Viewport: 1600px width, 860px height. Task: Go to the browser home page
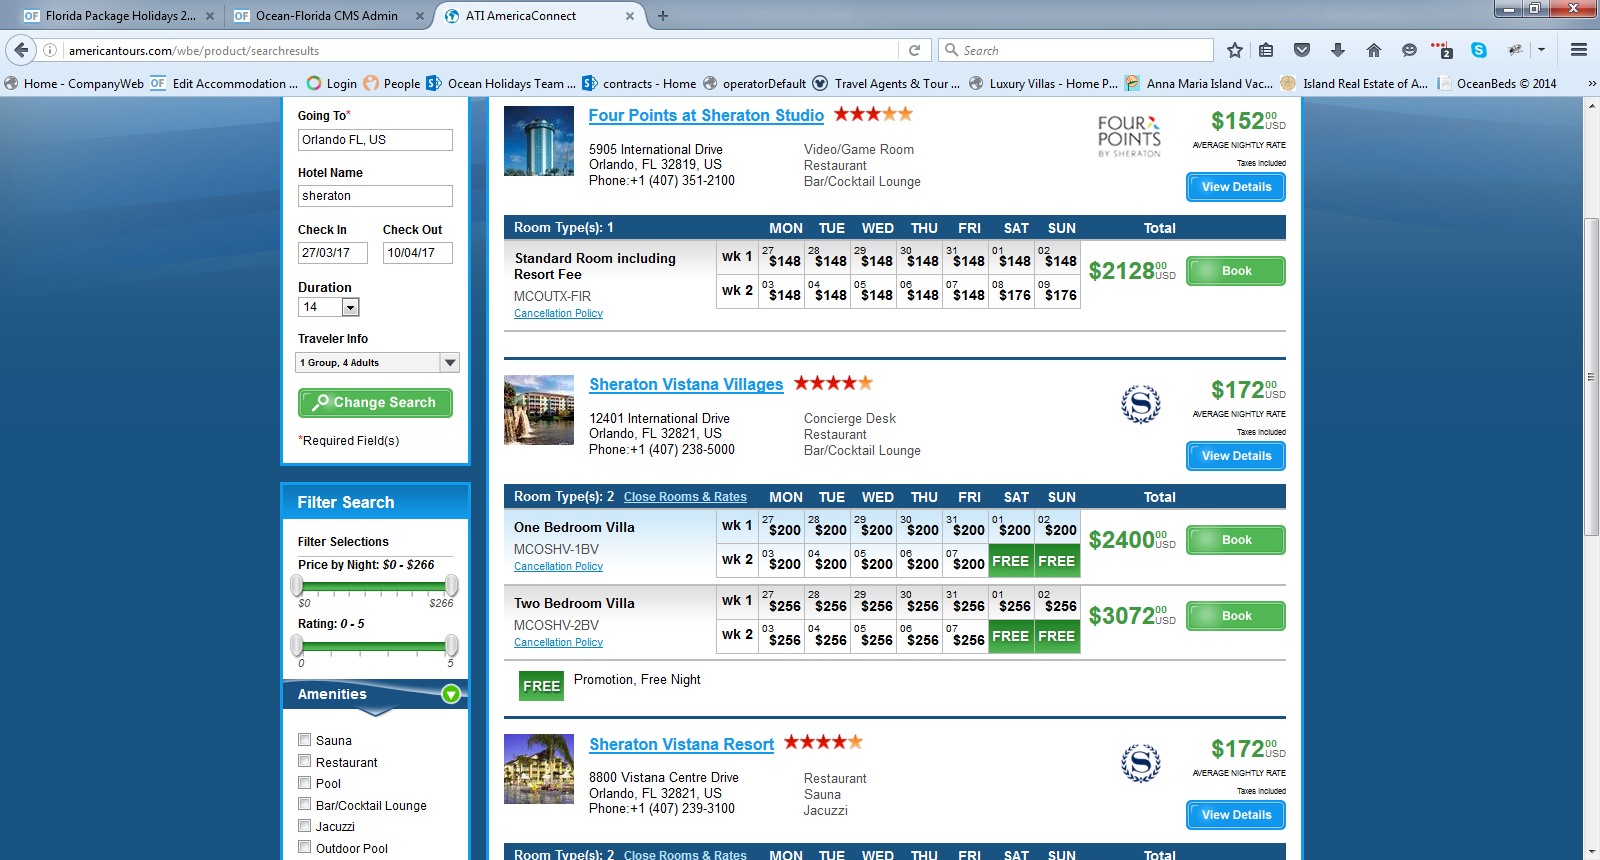pyautogui.click(x=1374, y=50)
